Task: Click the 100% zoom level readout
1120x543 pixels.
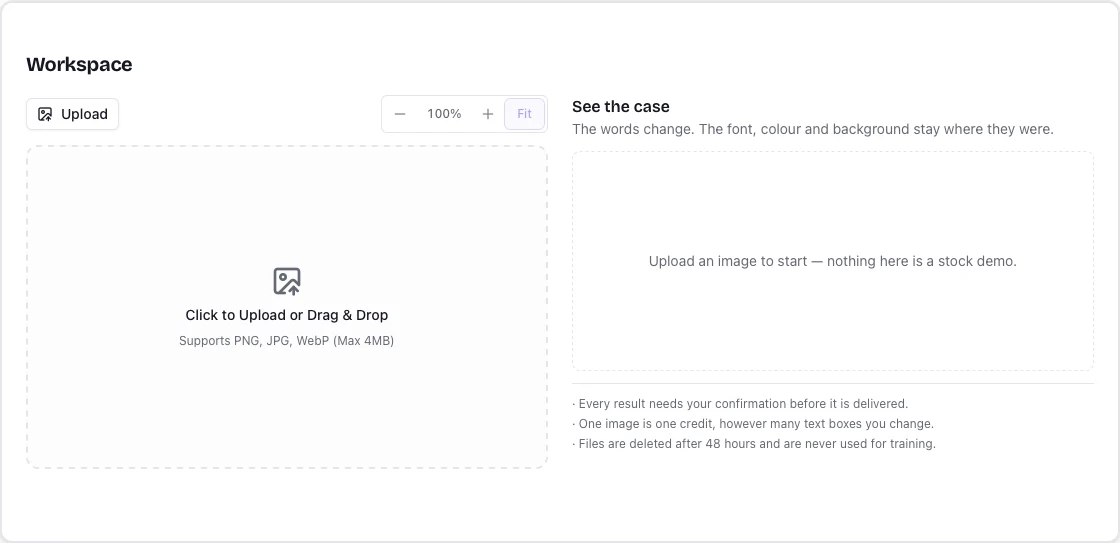Action: (444, 114)
